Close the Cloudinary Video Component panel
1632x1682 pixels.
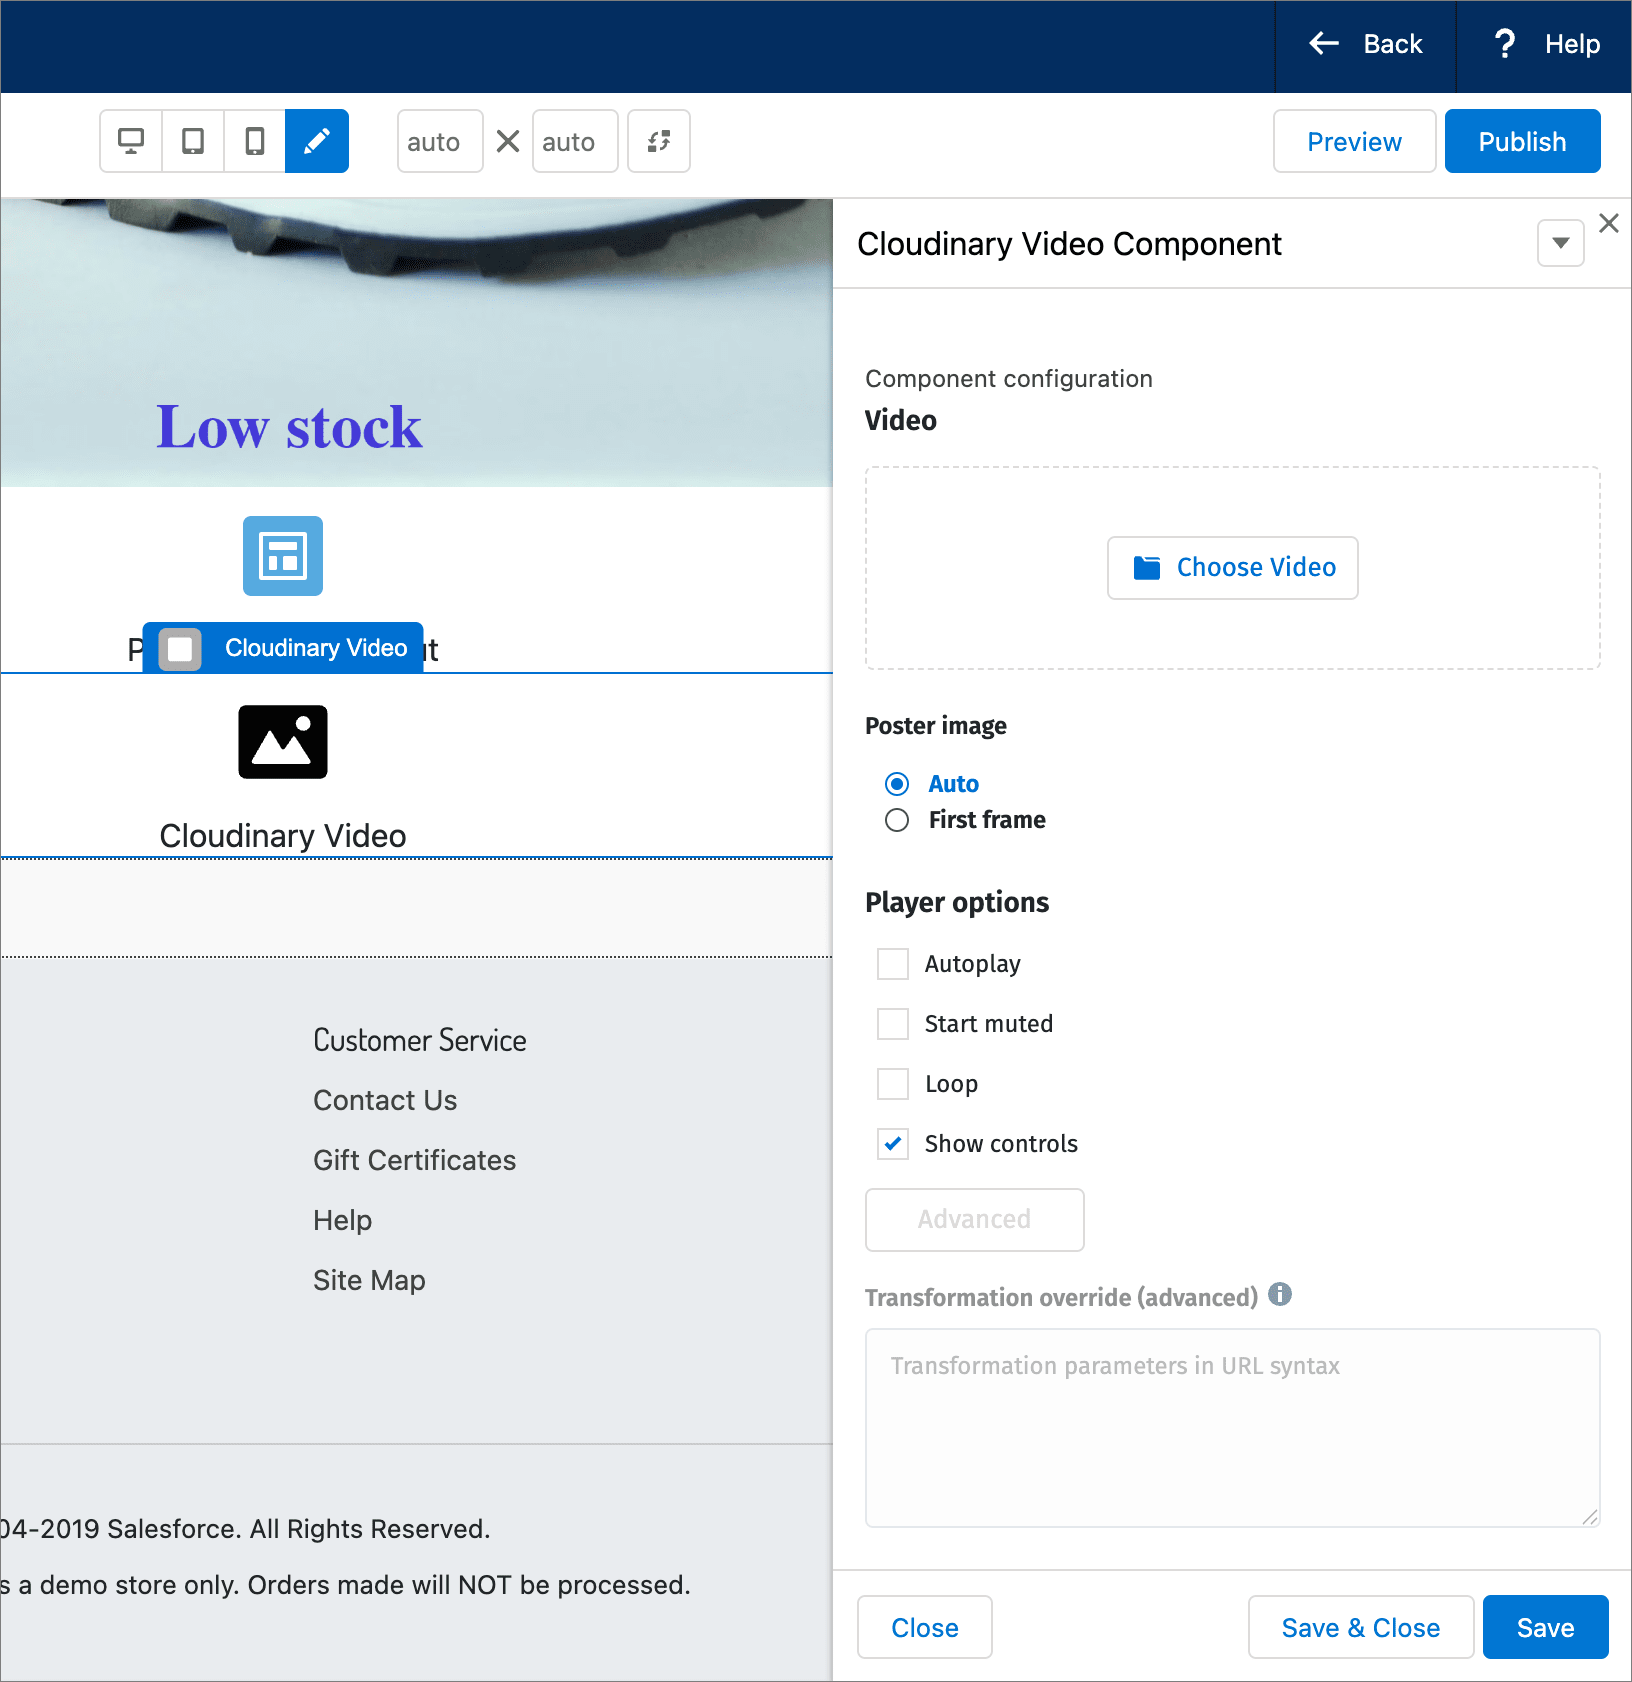point(1608,222)
